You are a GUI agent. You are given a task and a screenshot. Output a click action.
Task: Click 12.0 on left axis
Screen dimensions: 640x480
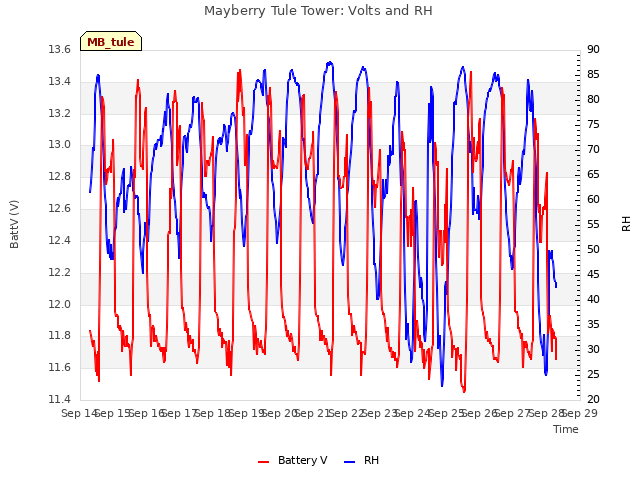coord(60,304)
